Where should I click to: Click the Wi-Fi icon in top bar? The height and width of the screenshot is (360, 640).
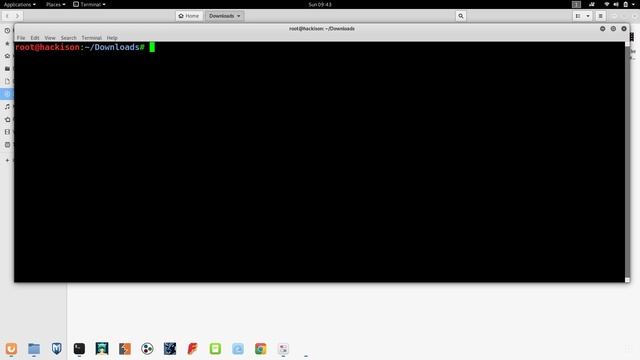tap(607, 4)
